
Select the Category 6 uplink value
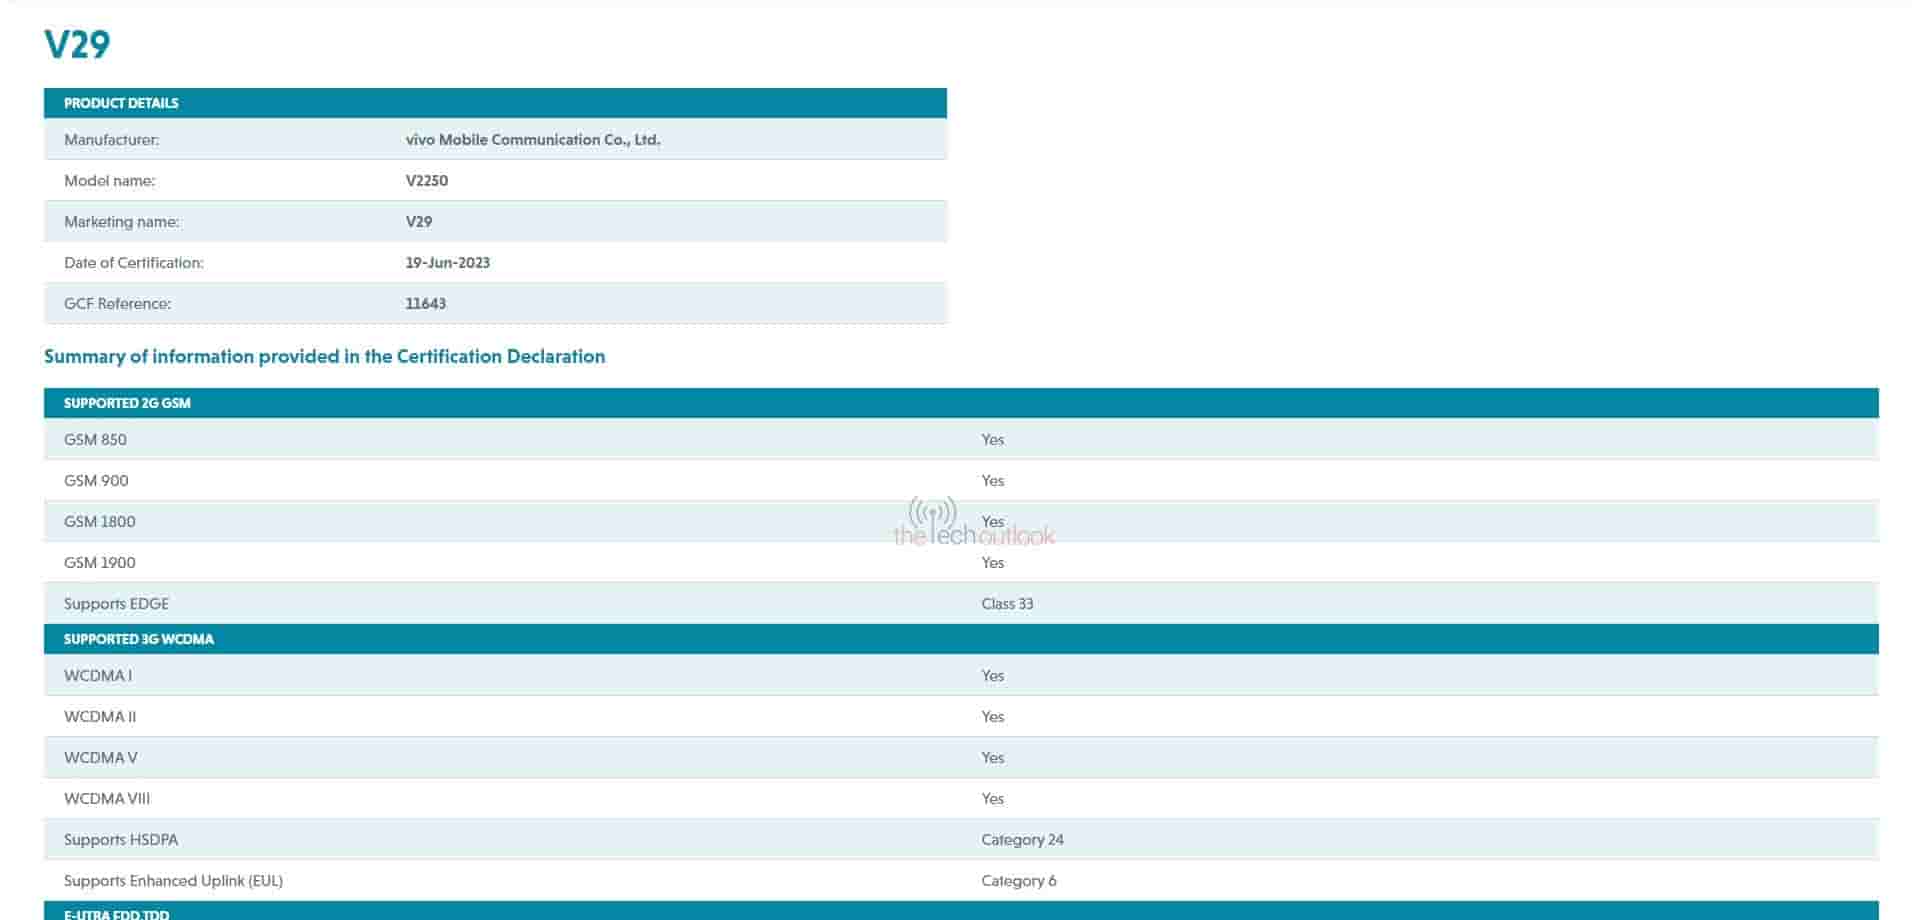point(1018,881)
